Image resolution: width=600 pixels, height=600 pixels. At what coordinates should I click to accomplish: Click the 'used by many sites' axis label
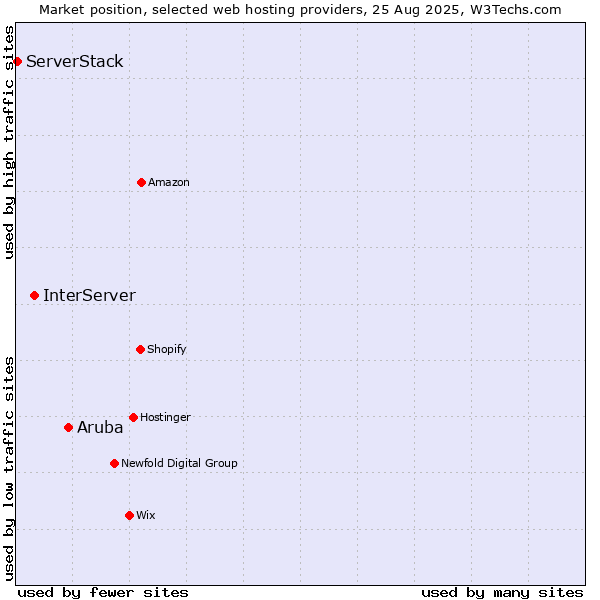pos(502,593)
